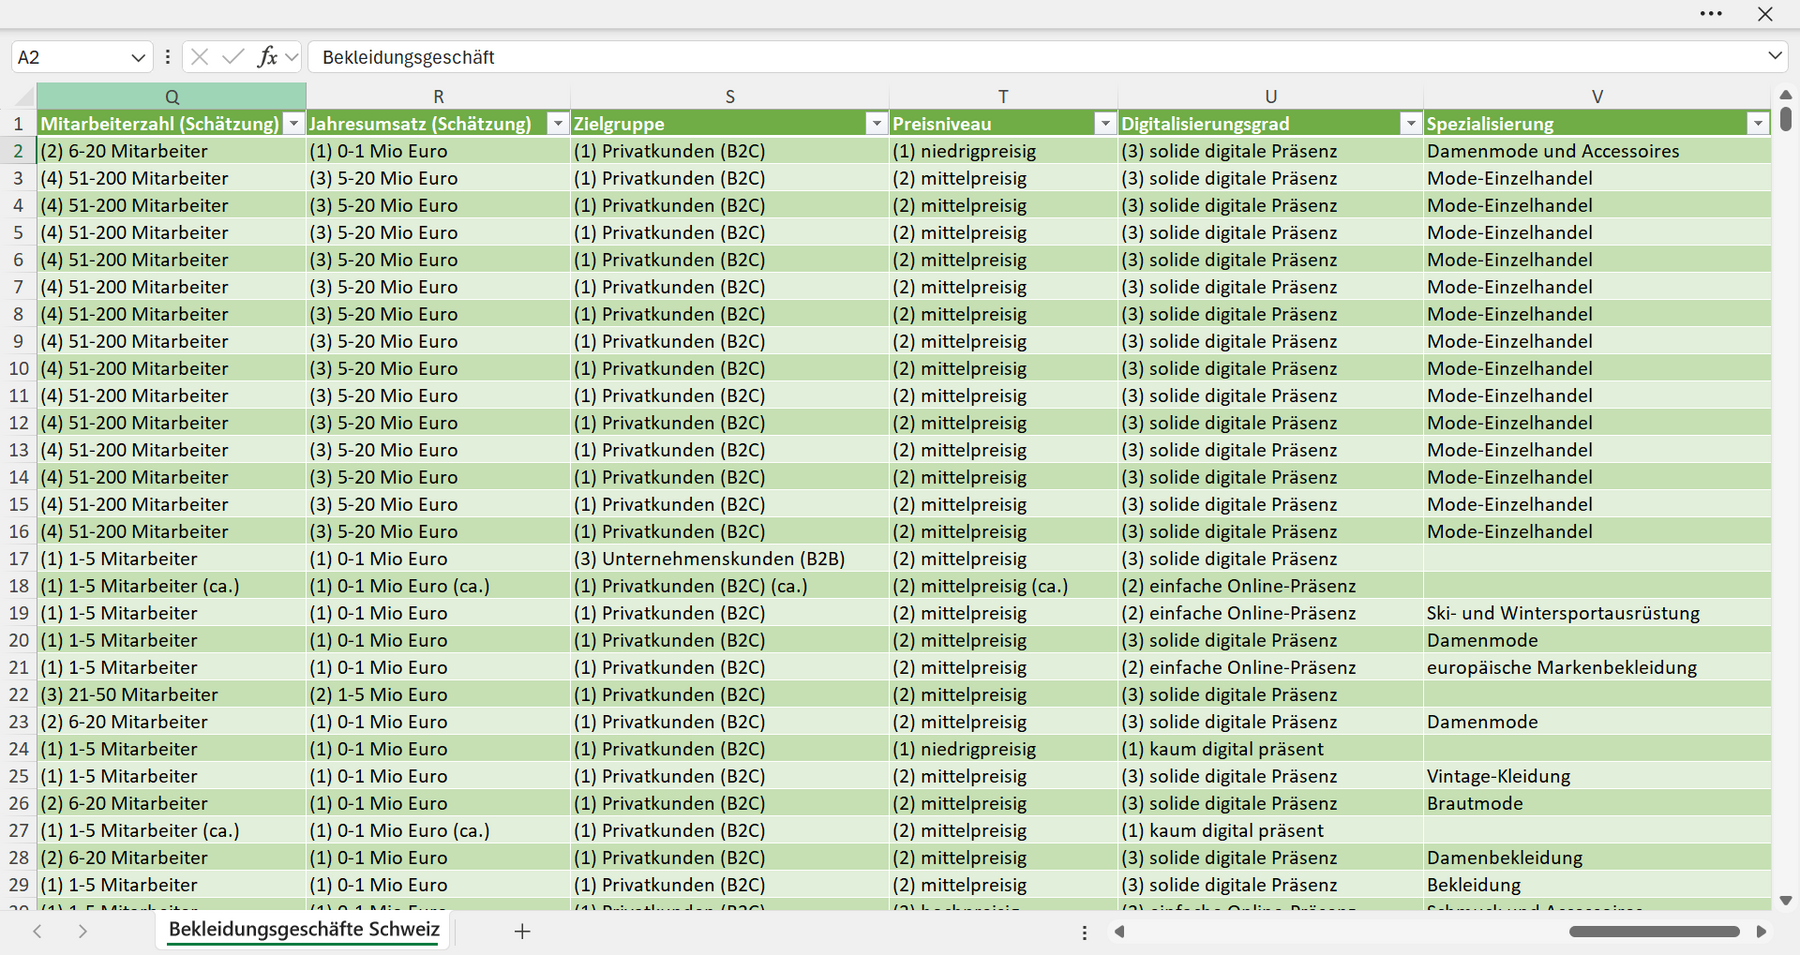Expand the formula bar
The image size is (1800, 955).
pyautogui.click(x=1775, y=56)
